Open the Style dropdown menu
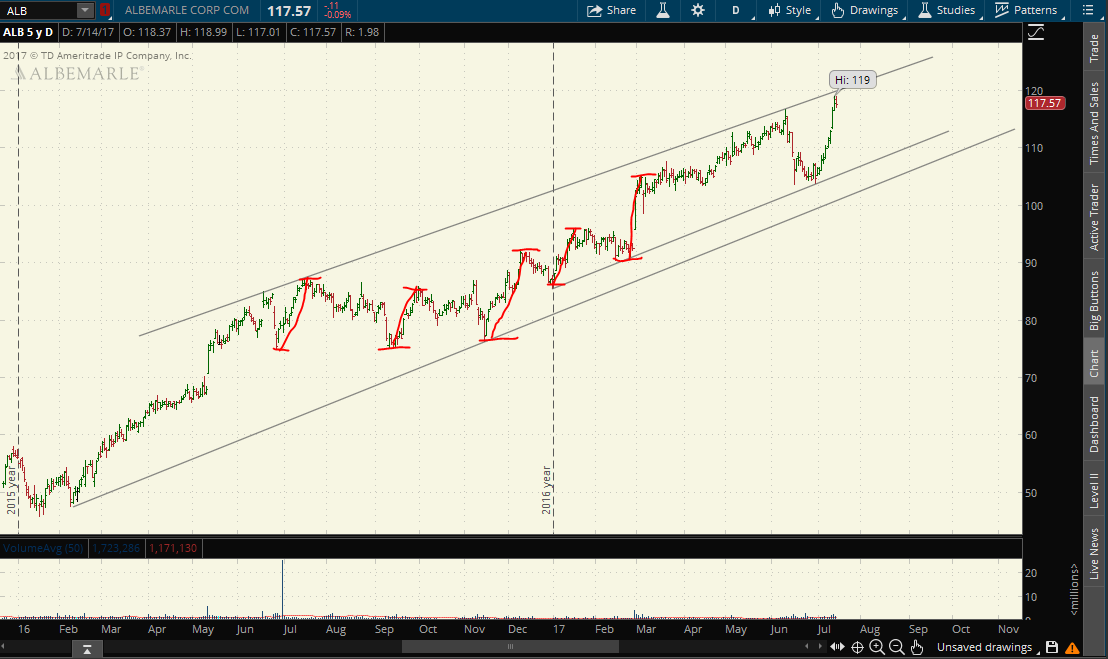 coord(789,10)
